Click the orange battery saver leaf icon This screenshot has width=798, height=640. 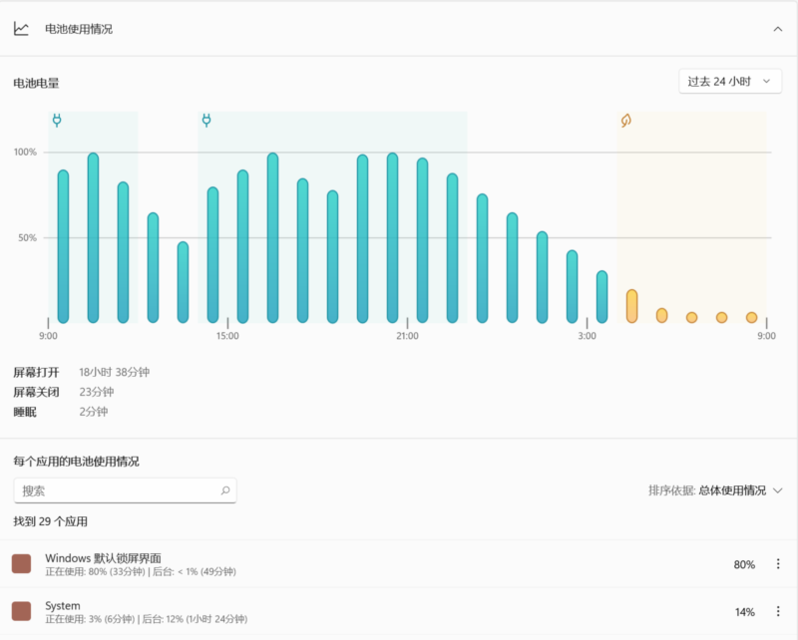coord(626,121)
